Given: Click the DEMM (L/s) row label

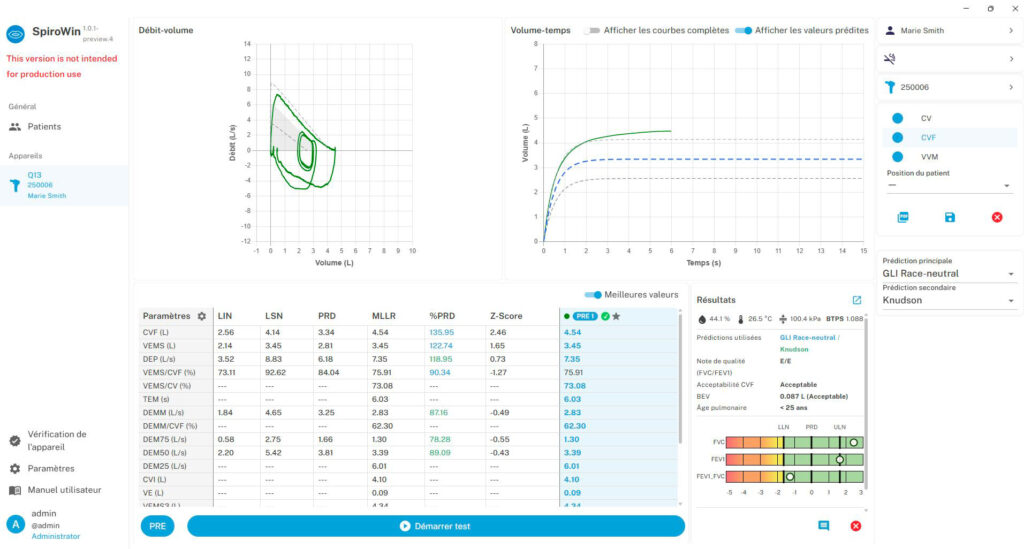Looking at the screenshot, I should (163, 413).
